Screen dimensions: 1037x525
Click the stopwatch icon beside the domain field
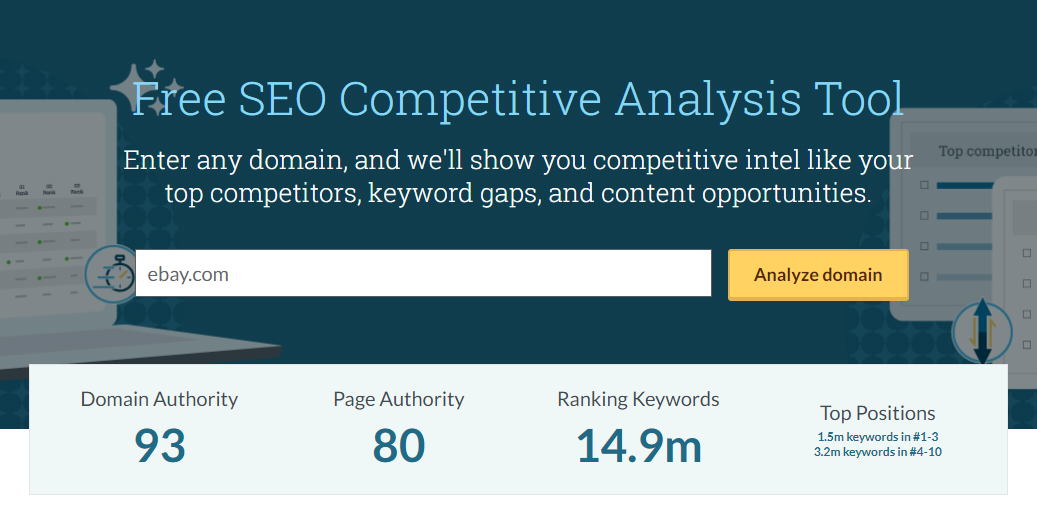pos(114,272)
